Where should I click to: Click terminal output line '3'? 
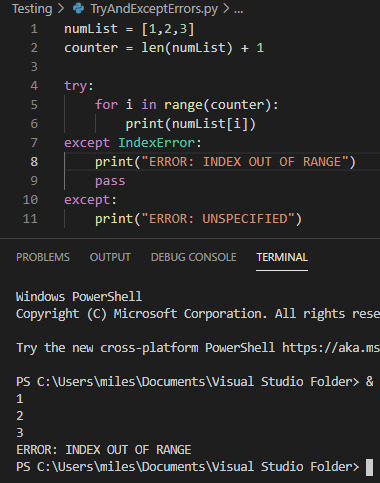pos(20,433)
